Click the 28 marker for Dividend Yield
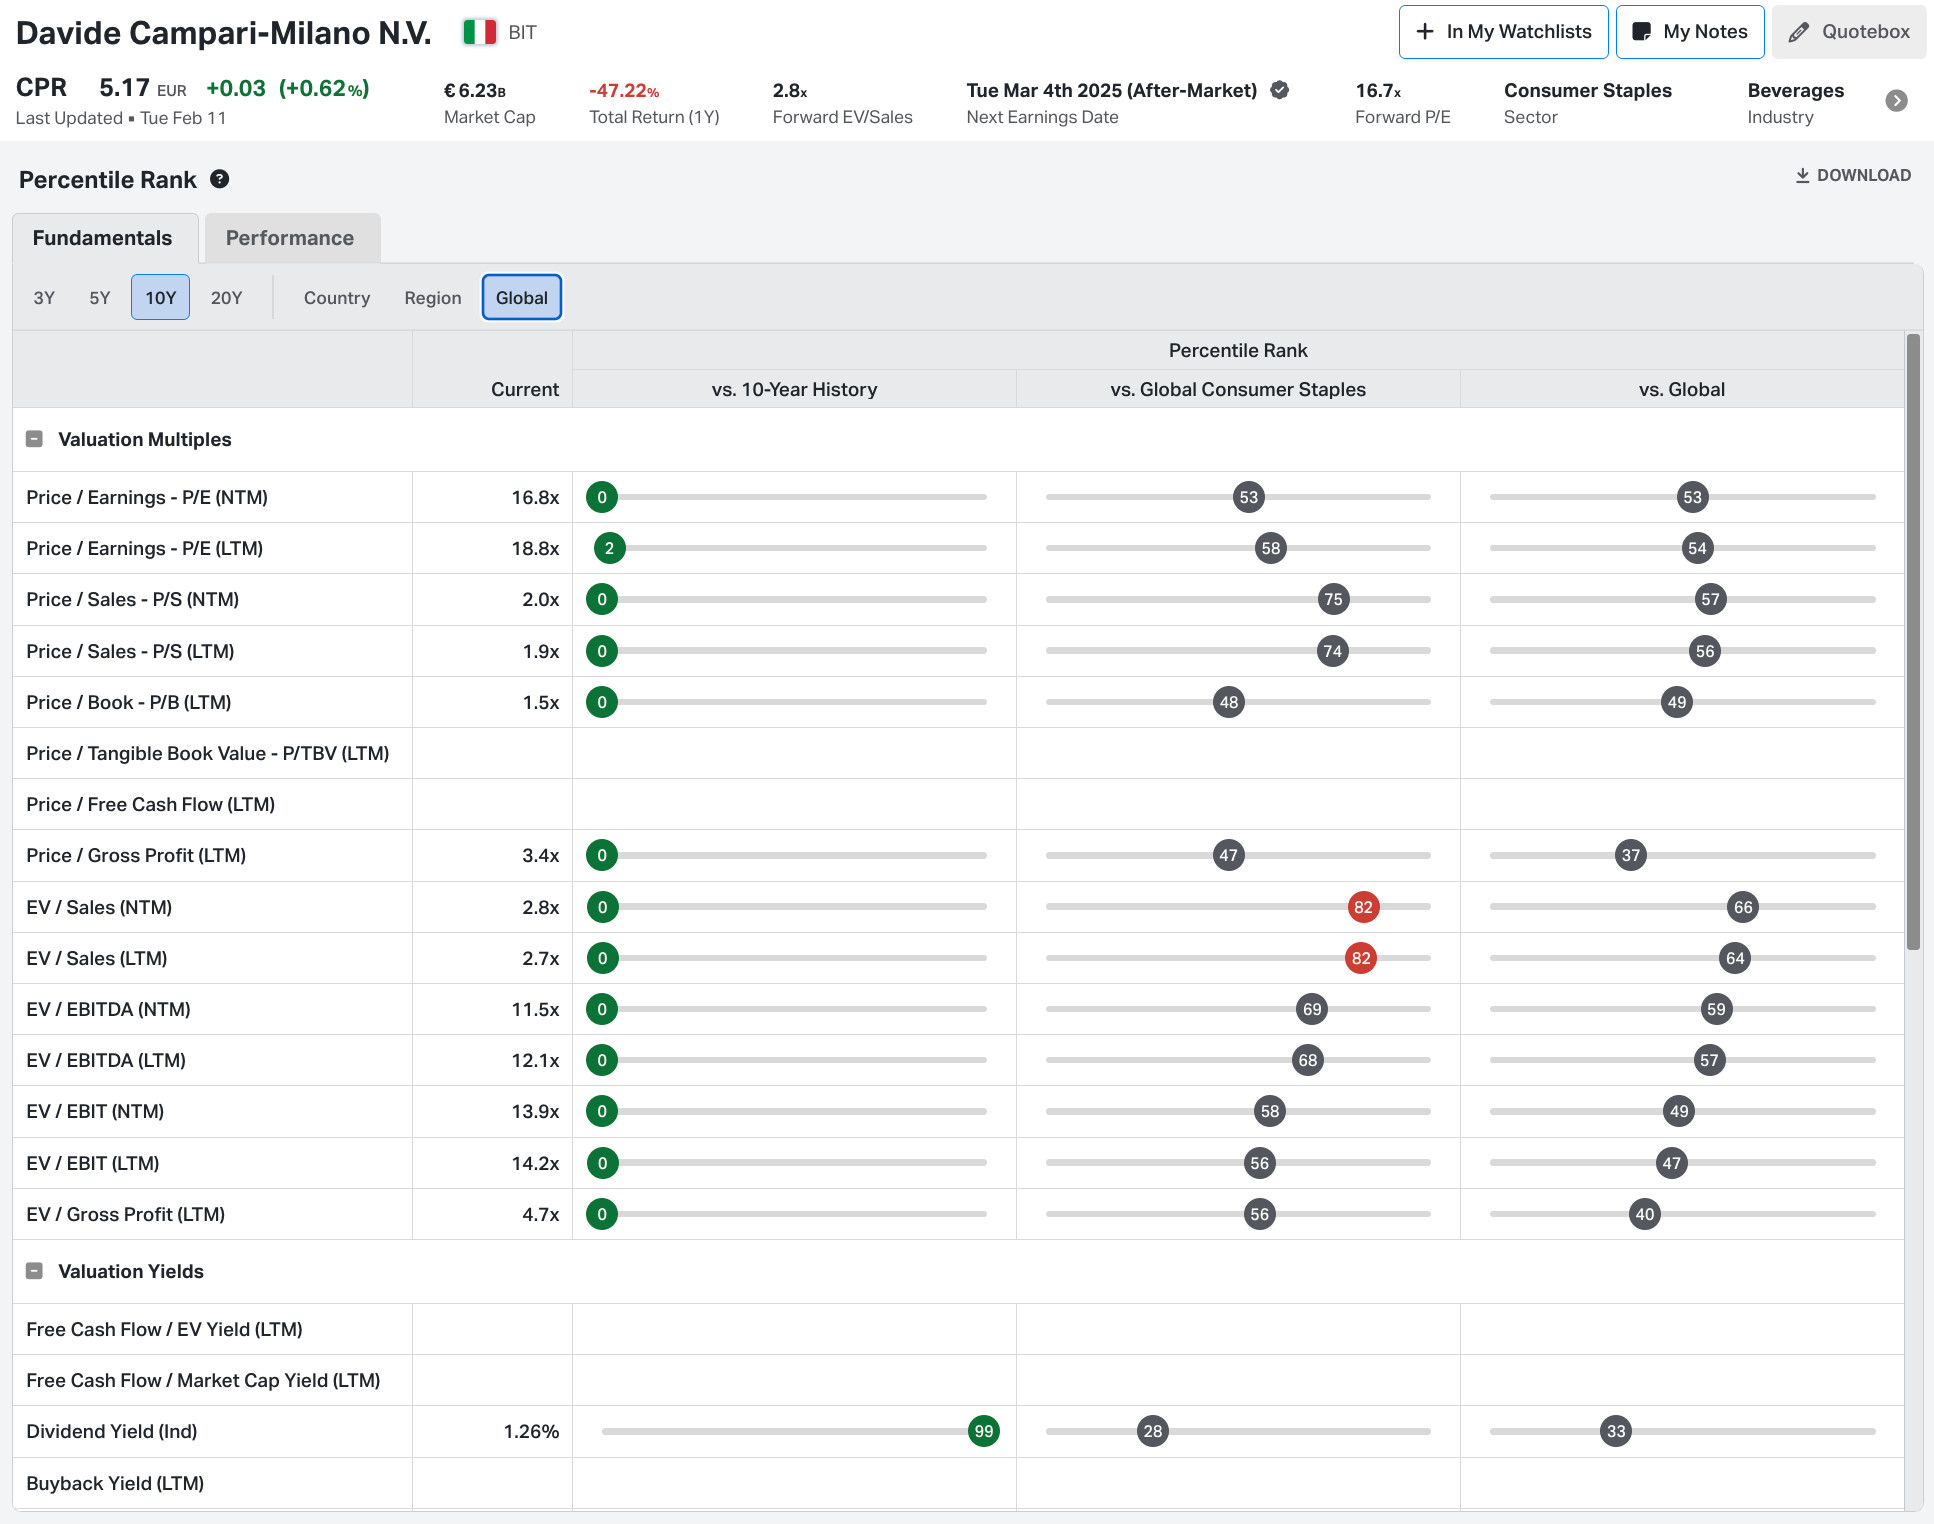The image size is (1934, 1524). pos(1153,1431)
